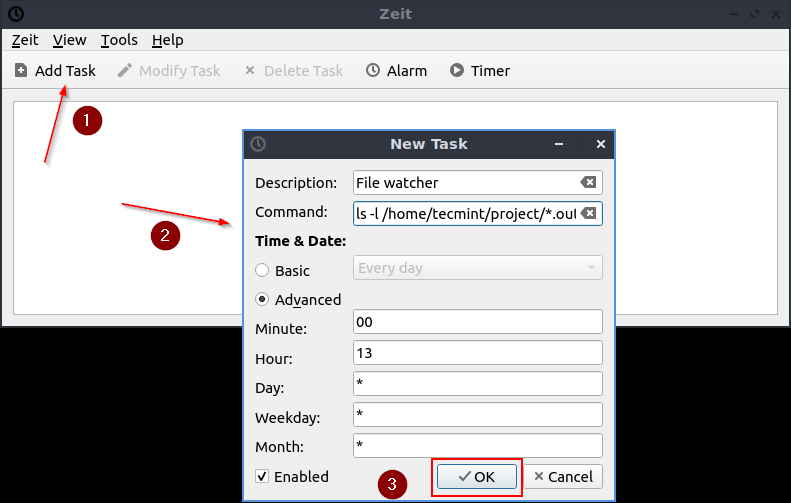The height and width of the screenshot is (503, 791).
Task: Open the Tools menu
Action: point(119,40)
